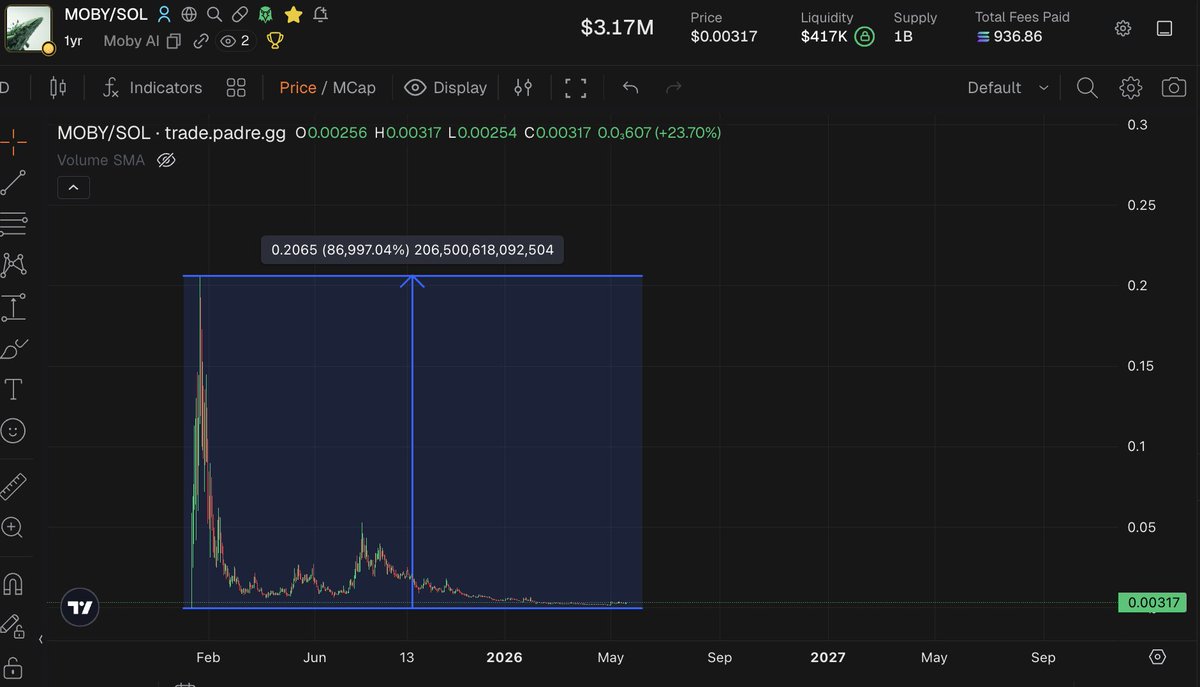Screen dimensions: 1200x687
Task: Switch chart to MCap mode
Action: point(354,88)
